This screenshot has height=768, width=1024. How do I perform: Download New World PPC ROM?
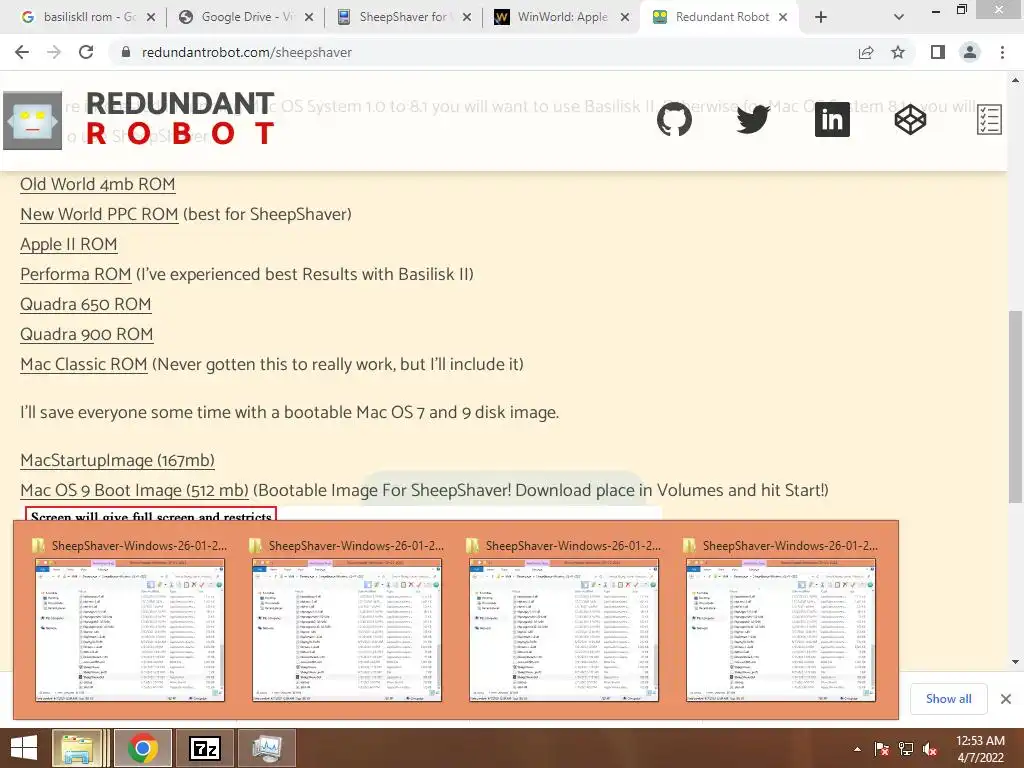tap(99, 214)
